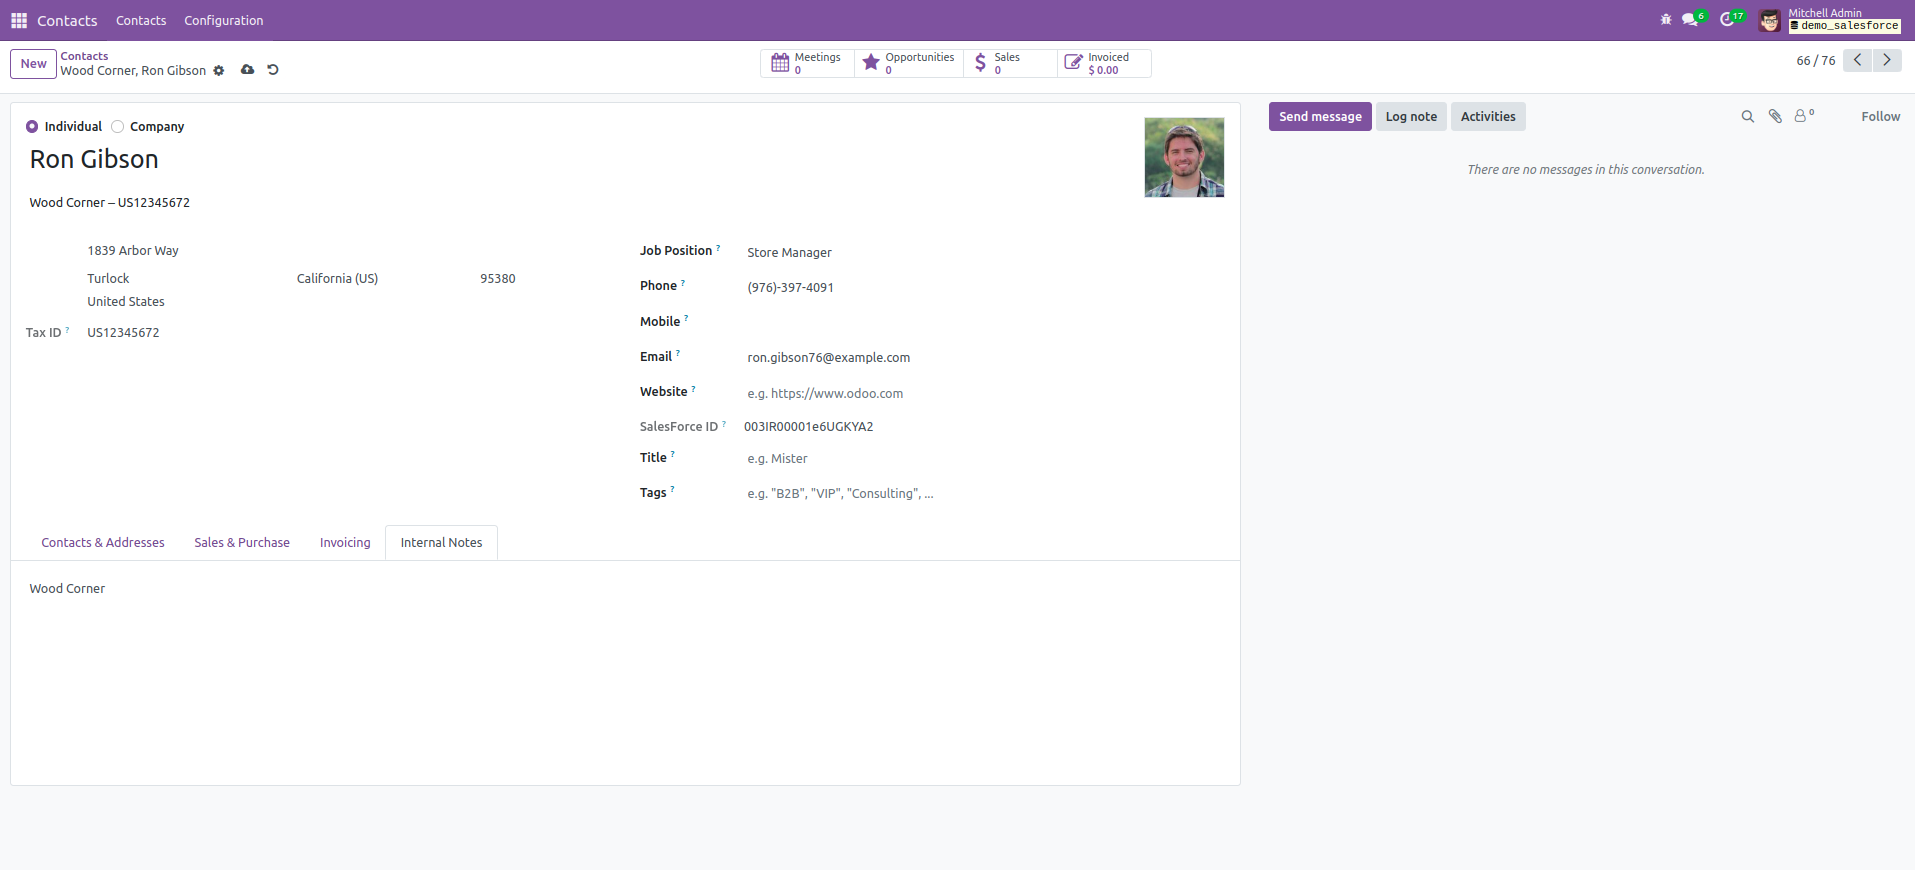Click the phone number field (976)-397-4091
Screen dimensions: 1915x870
click(985, 288)
